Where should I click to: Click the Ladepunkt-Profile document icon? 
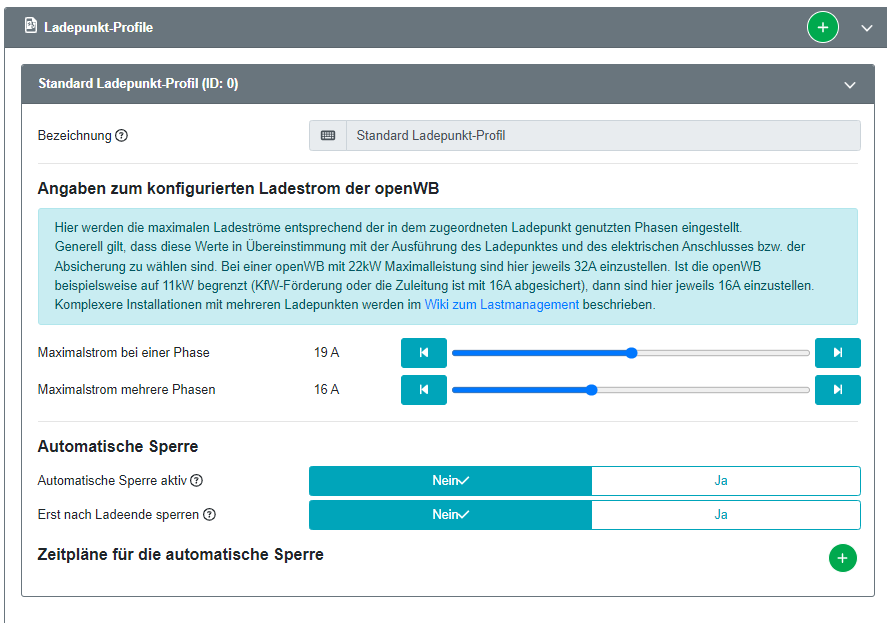pyautogui.click(x=31, y=25)
